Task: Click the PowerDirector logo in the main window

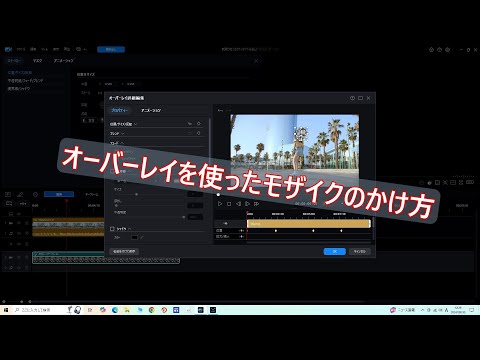Action: click(x=8, y=49)
